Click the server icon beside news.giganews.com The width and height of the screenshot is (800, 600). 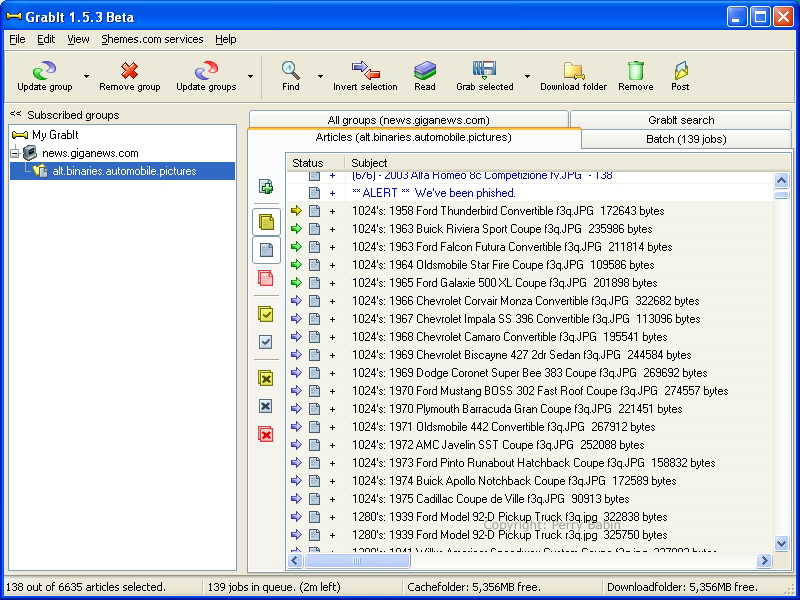point(30,153)
